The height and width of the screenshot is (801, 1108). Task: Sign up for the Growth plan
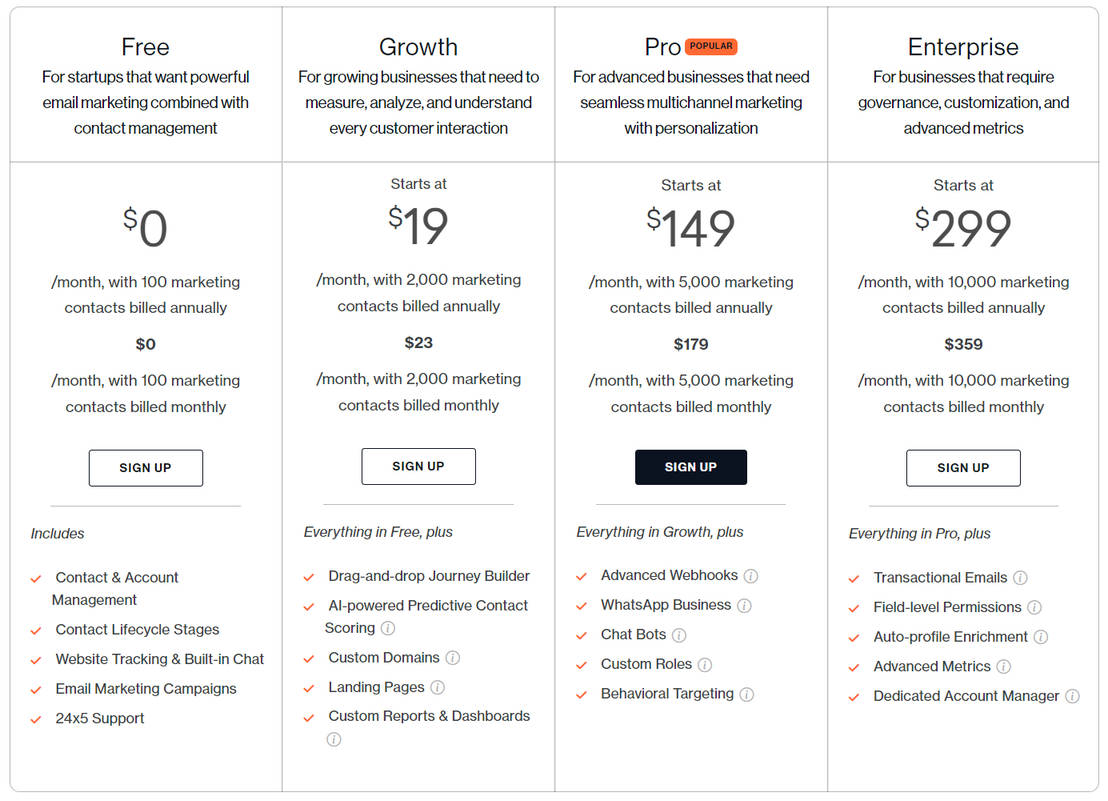tap(418, 467)
